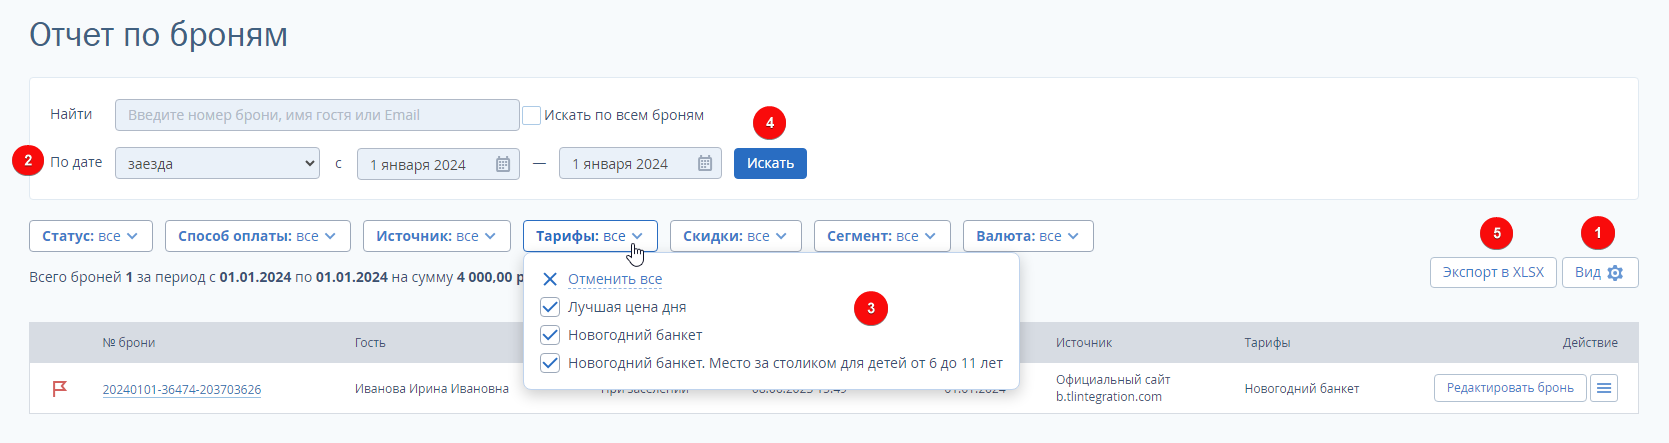Expand the Источник filter dropdown
This screenshot has height=443, width=1669.
click(436, 236)
